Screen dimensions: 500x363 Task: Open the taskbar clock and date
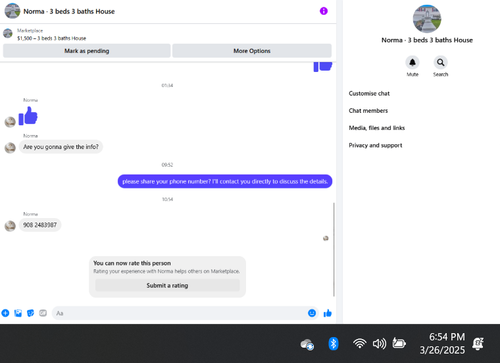[x=442, y=344]
